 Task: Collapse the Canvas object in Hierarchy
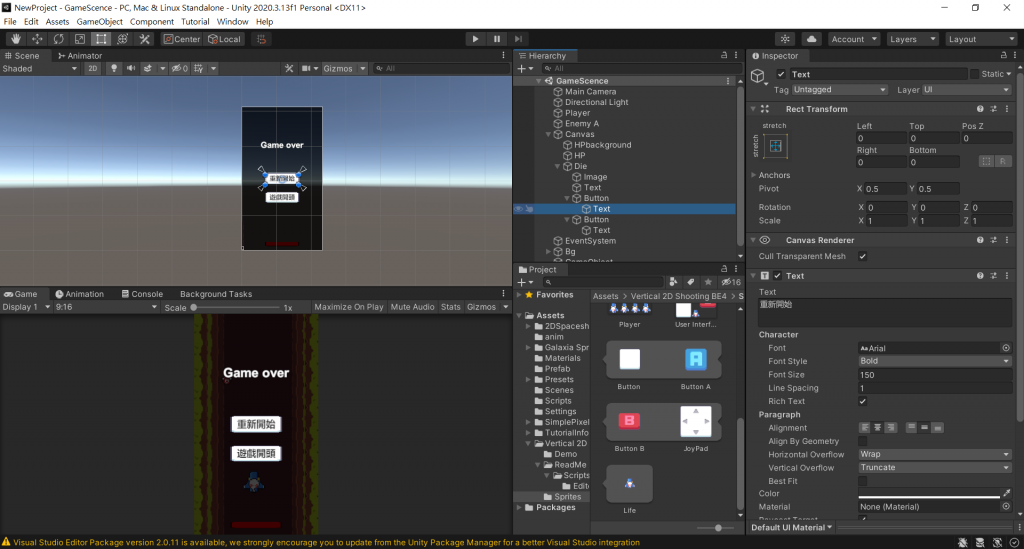(549, 134)
